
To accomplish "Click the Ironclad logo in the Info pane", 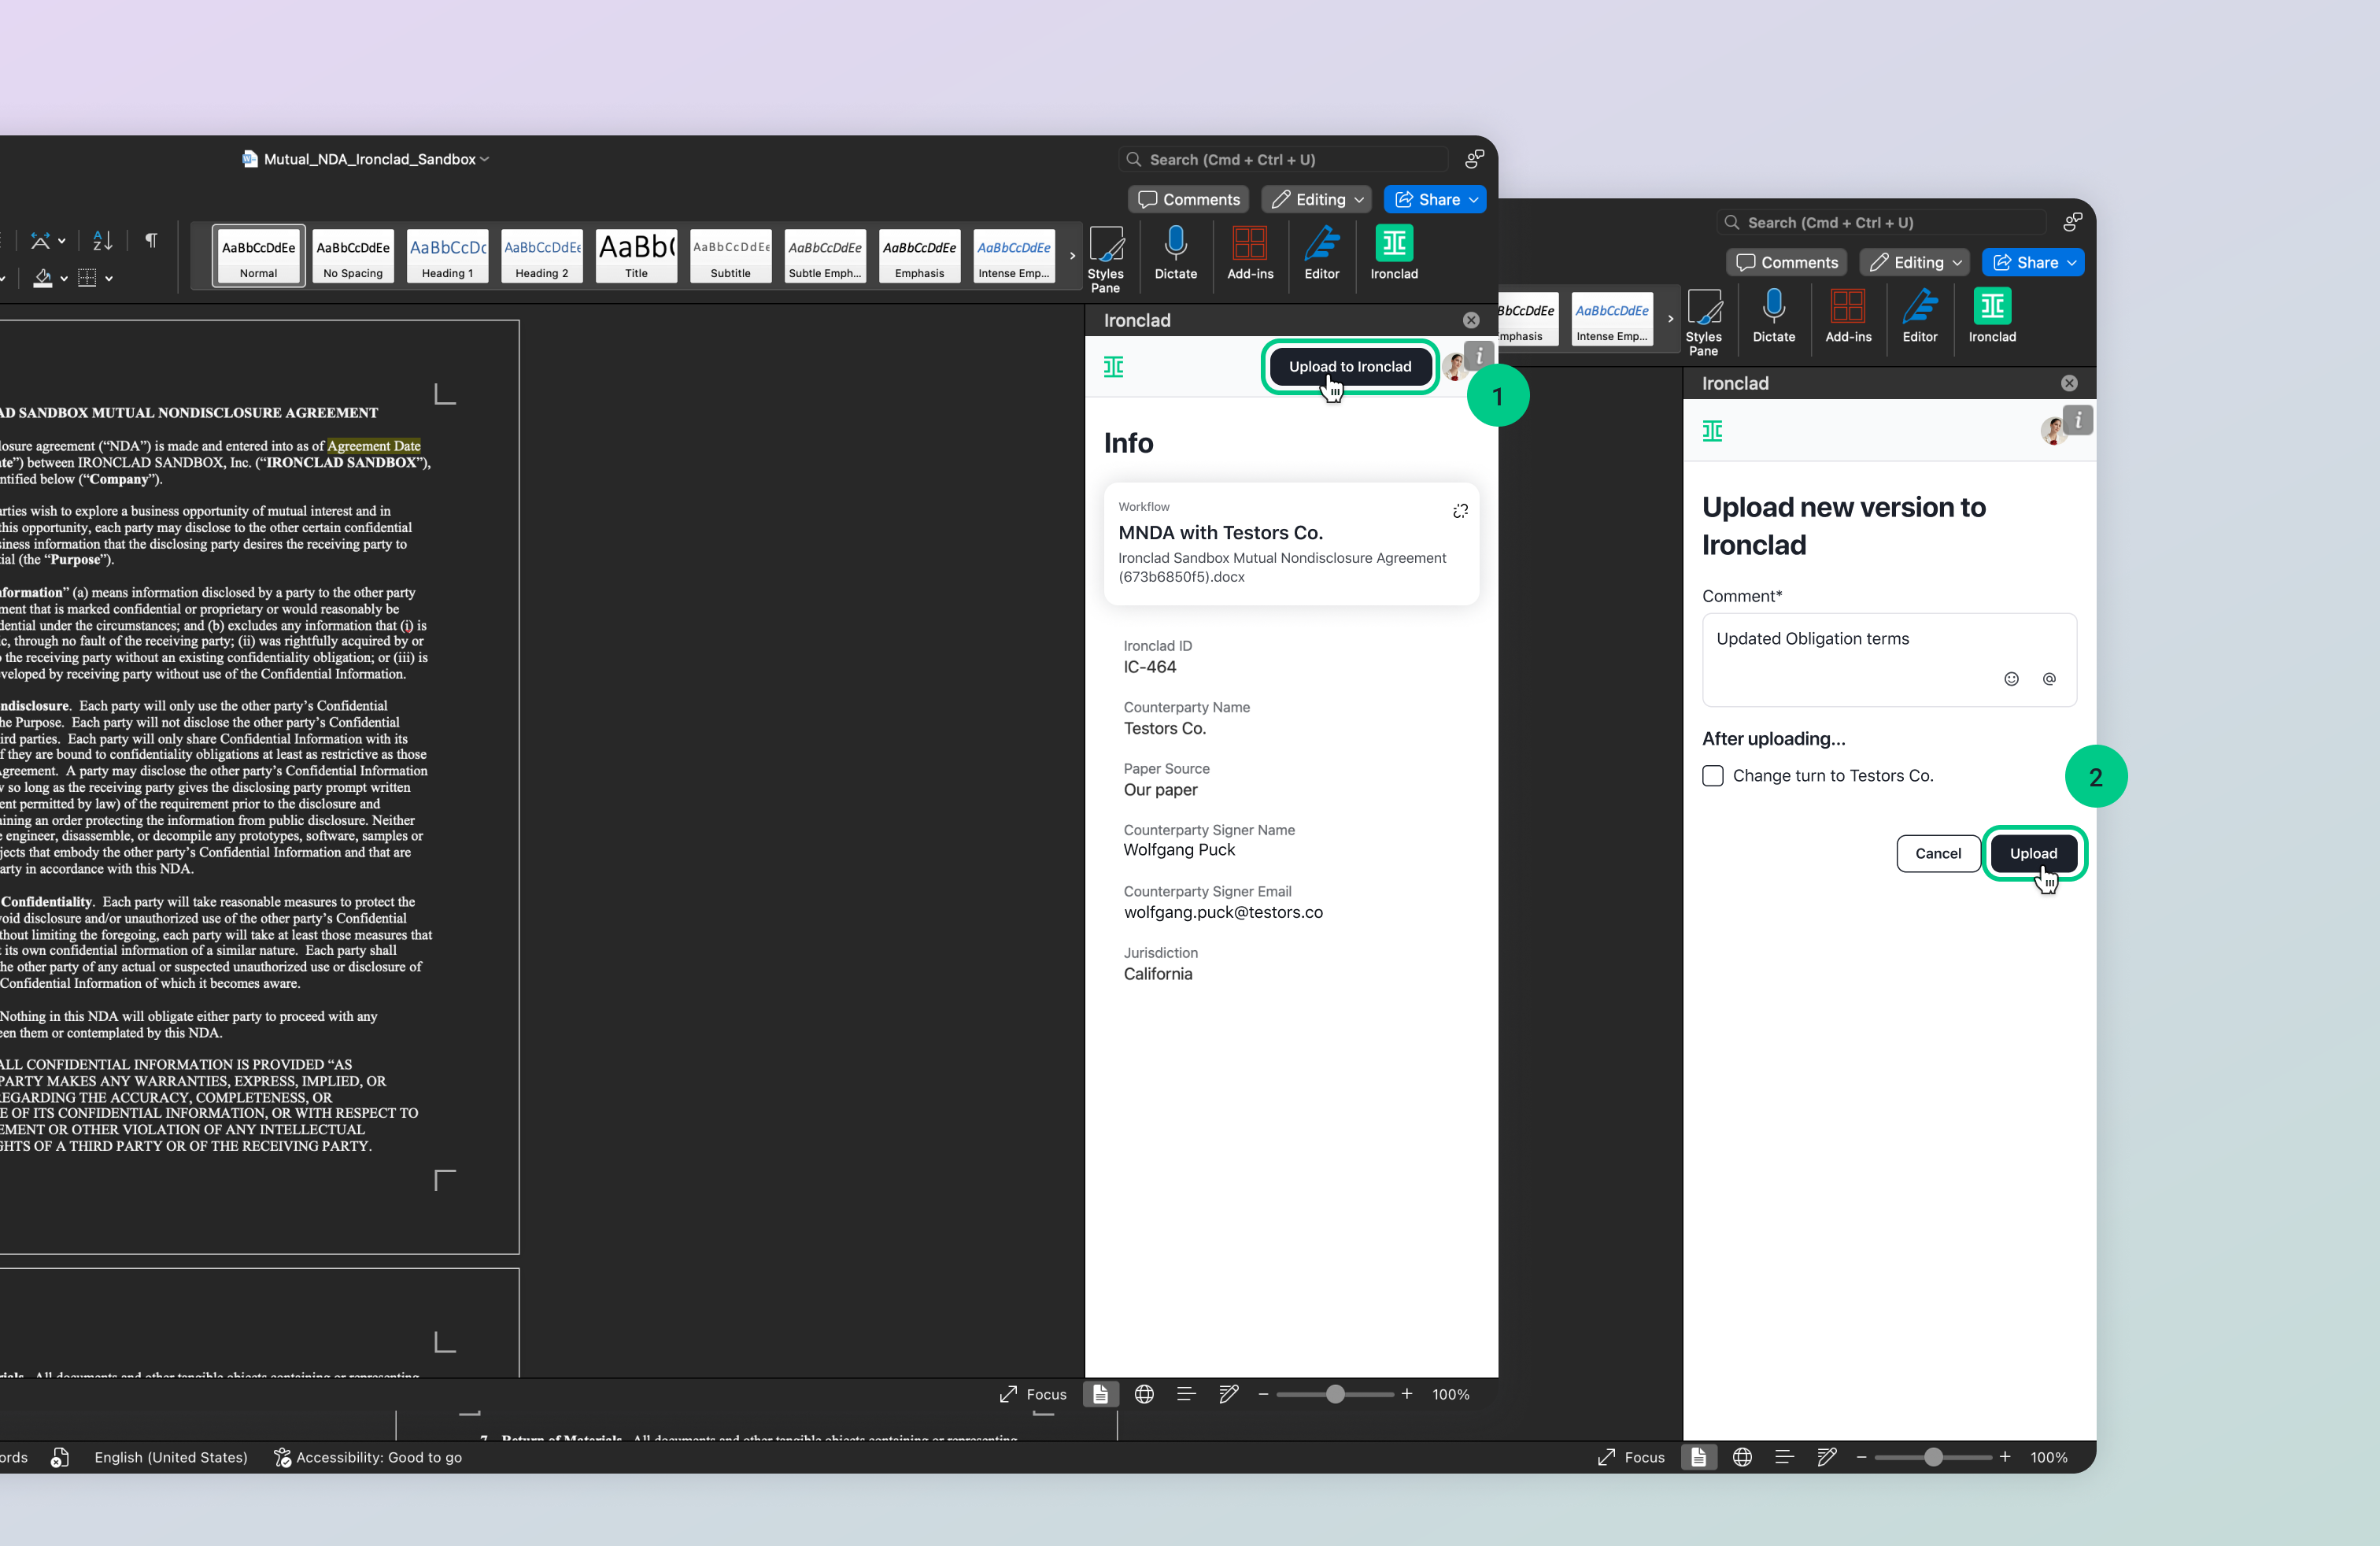I will [x=1113, y=367].
